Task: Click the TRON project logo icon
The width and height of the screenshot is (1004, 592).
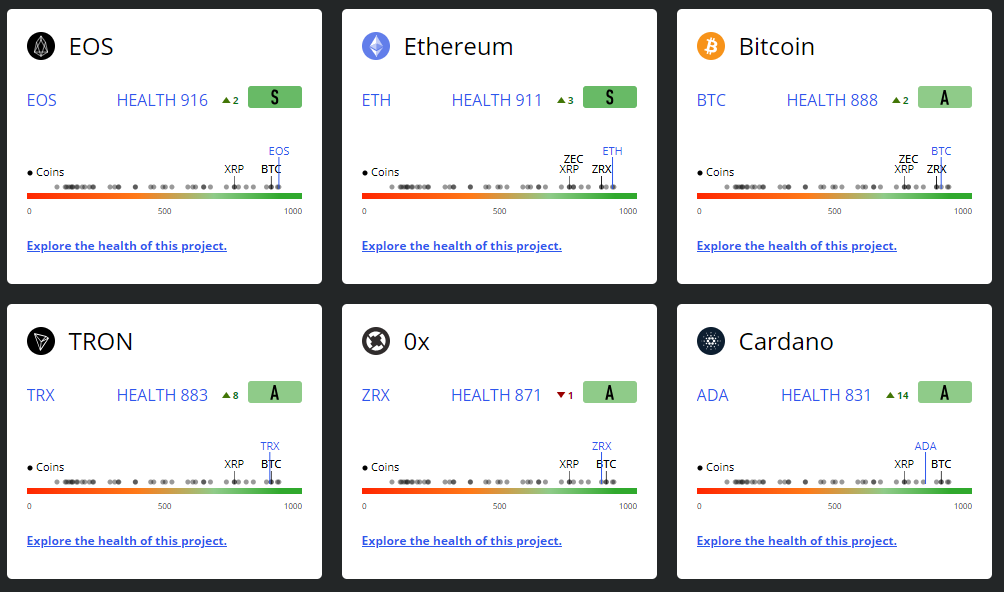Action: coord(39,341)
